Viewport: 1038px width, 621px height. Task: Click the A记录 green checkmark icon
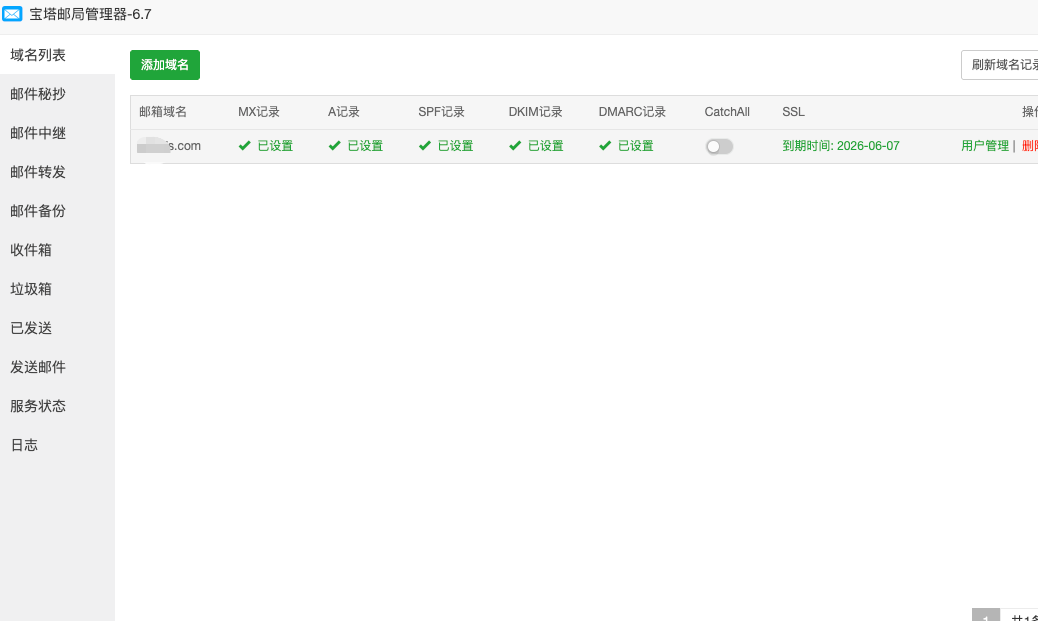(x=335, y=146)
